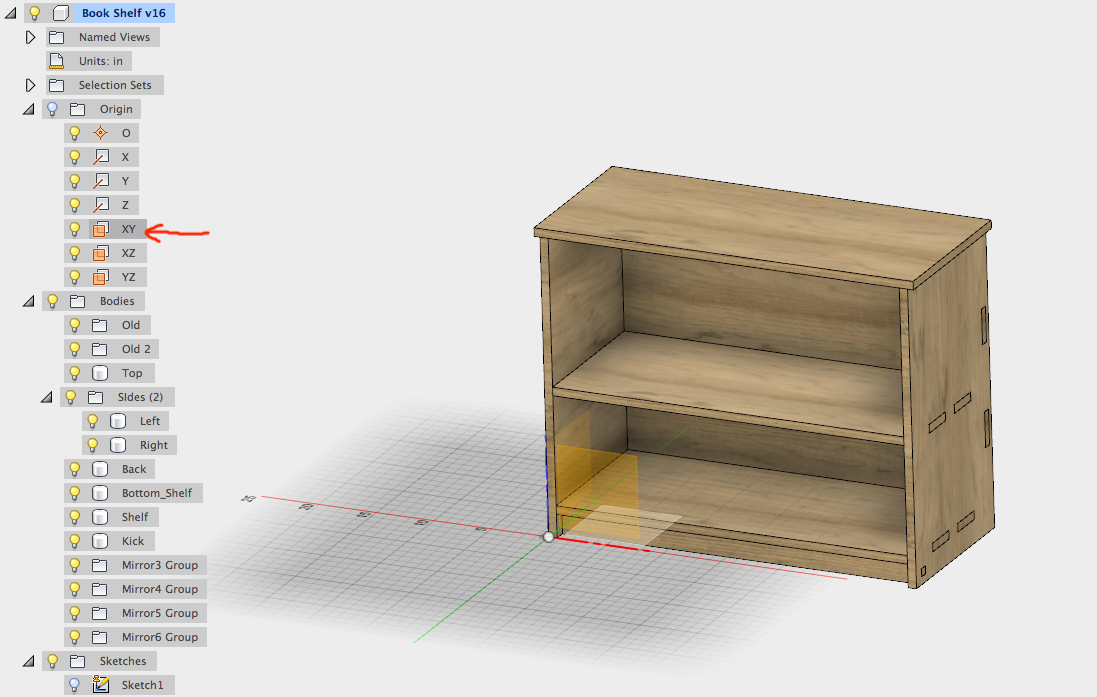The image size is (1097, 697).
Task: Expand the Named Views folder
Action: click(x=29, y=36)
